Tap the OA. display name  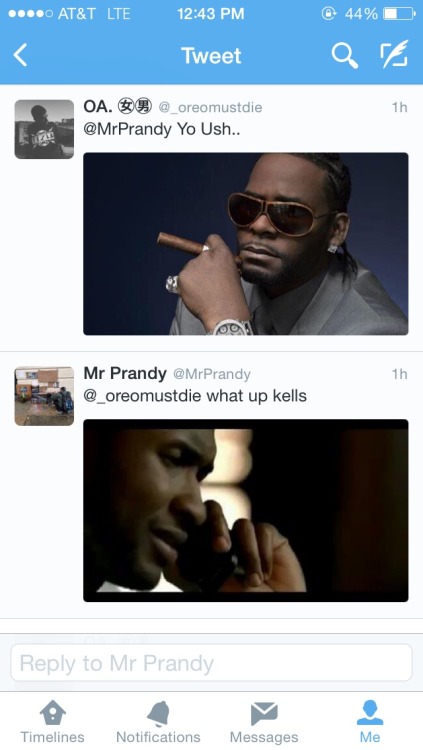98,106
